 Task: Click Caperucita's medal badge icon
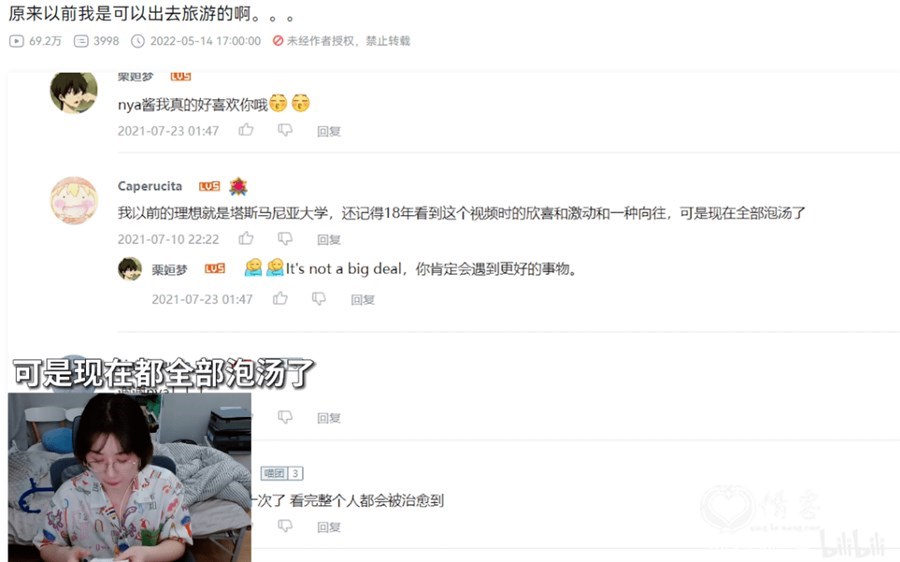[238, 186]
